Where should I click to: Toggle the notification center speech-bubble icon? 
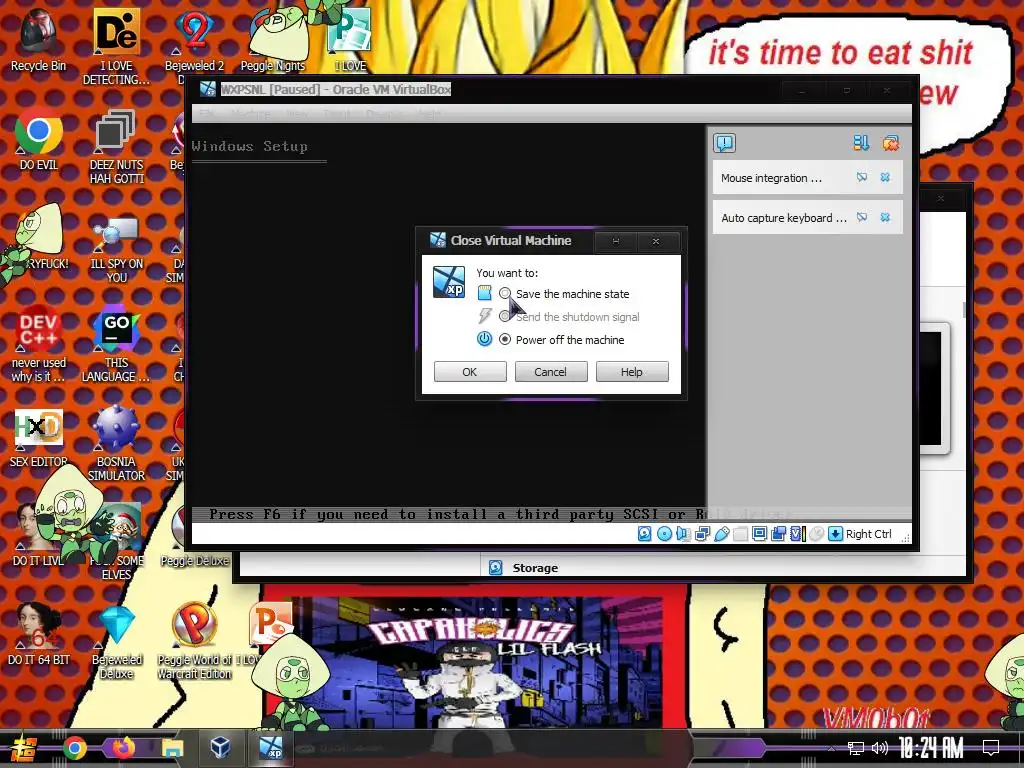725,142
